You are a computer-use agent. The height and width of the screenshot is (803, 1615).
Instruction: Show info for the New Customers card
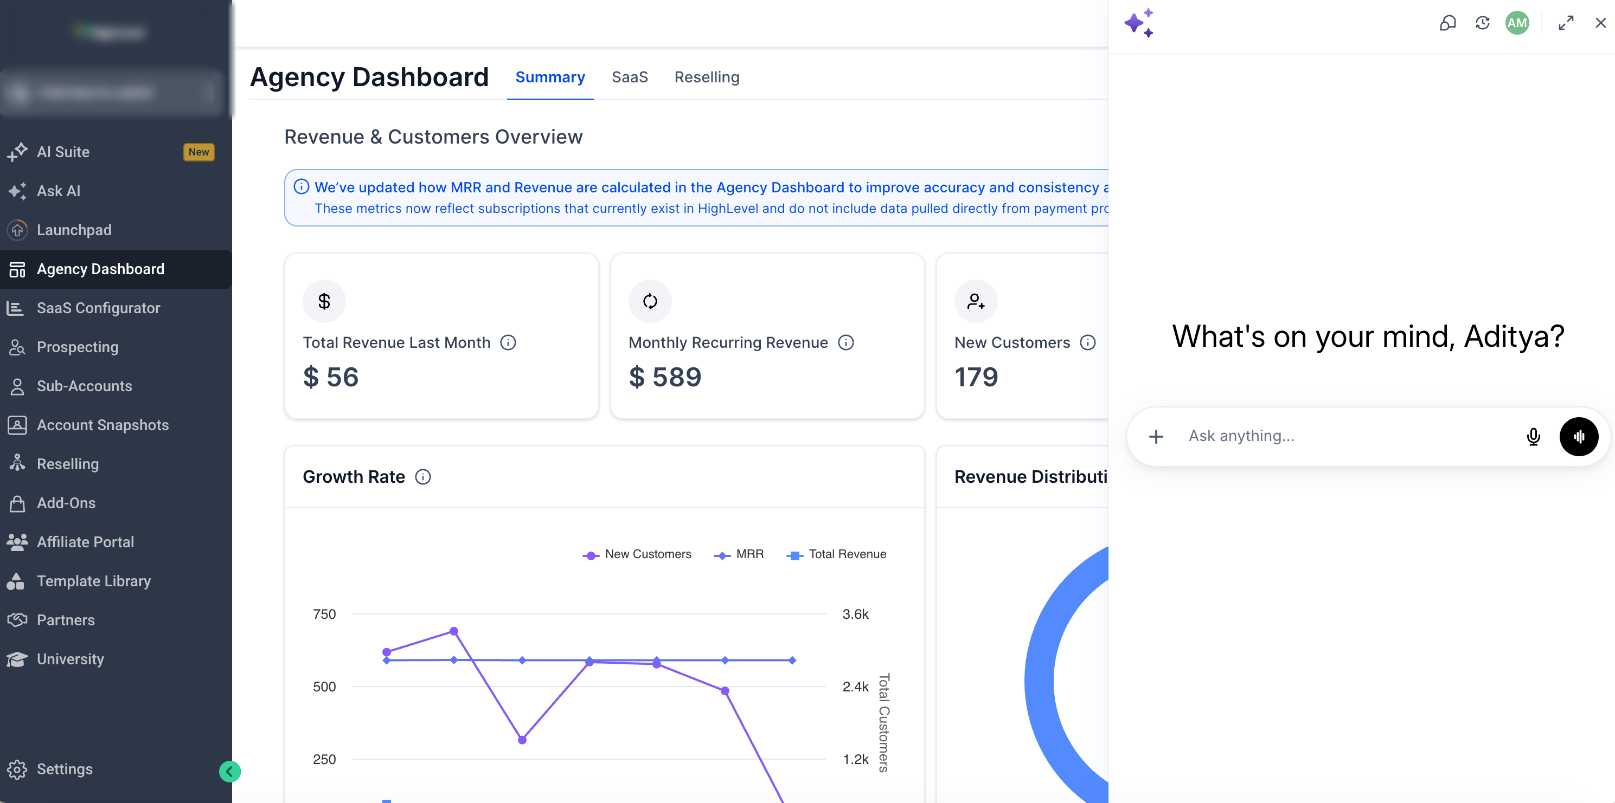click(1088, 342)
